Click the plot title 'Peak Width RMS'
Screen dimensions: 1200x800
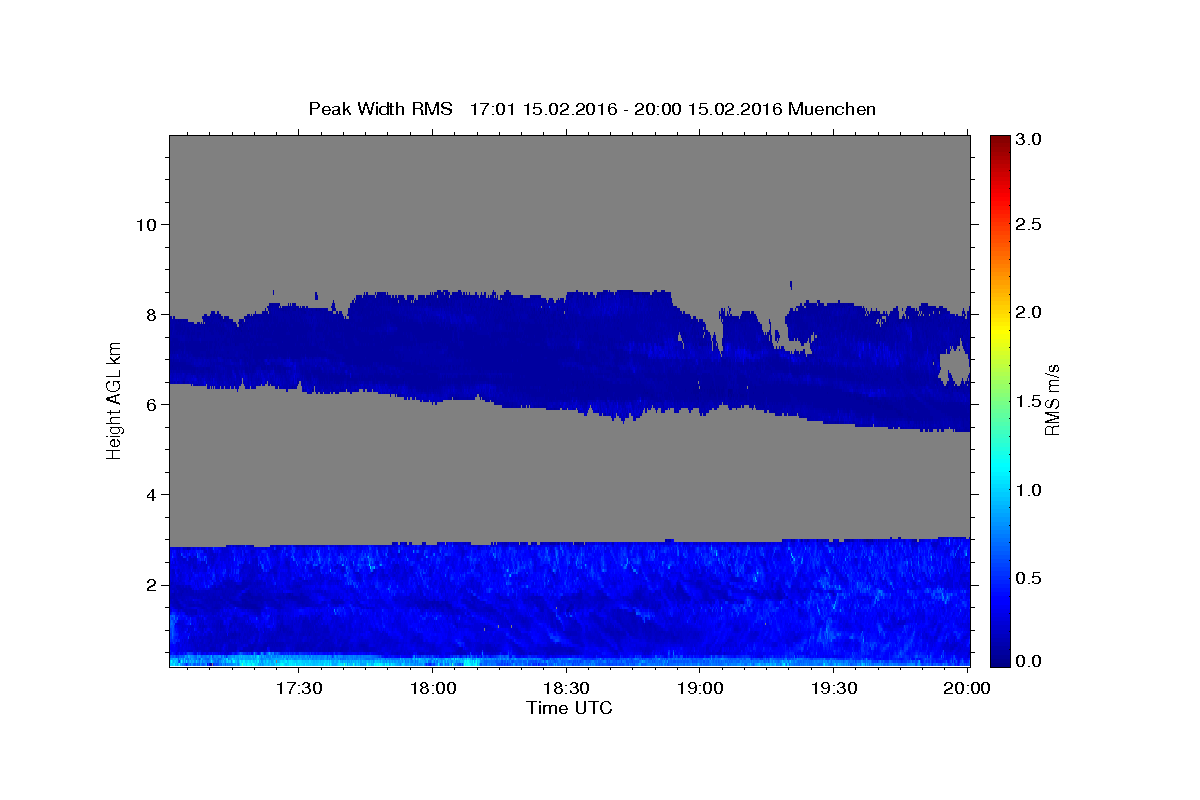pyautogui.click(x=380, y=108)
